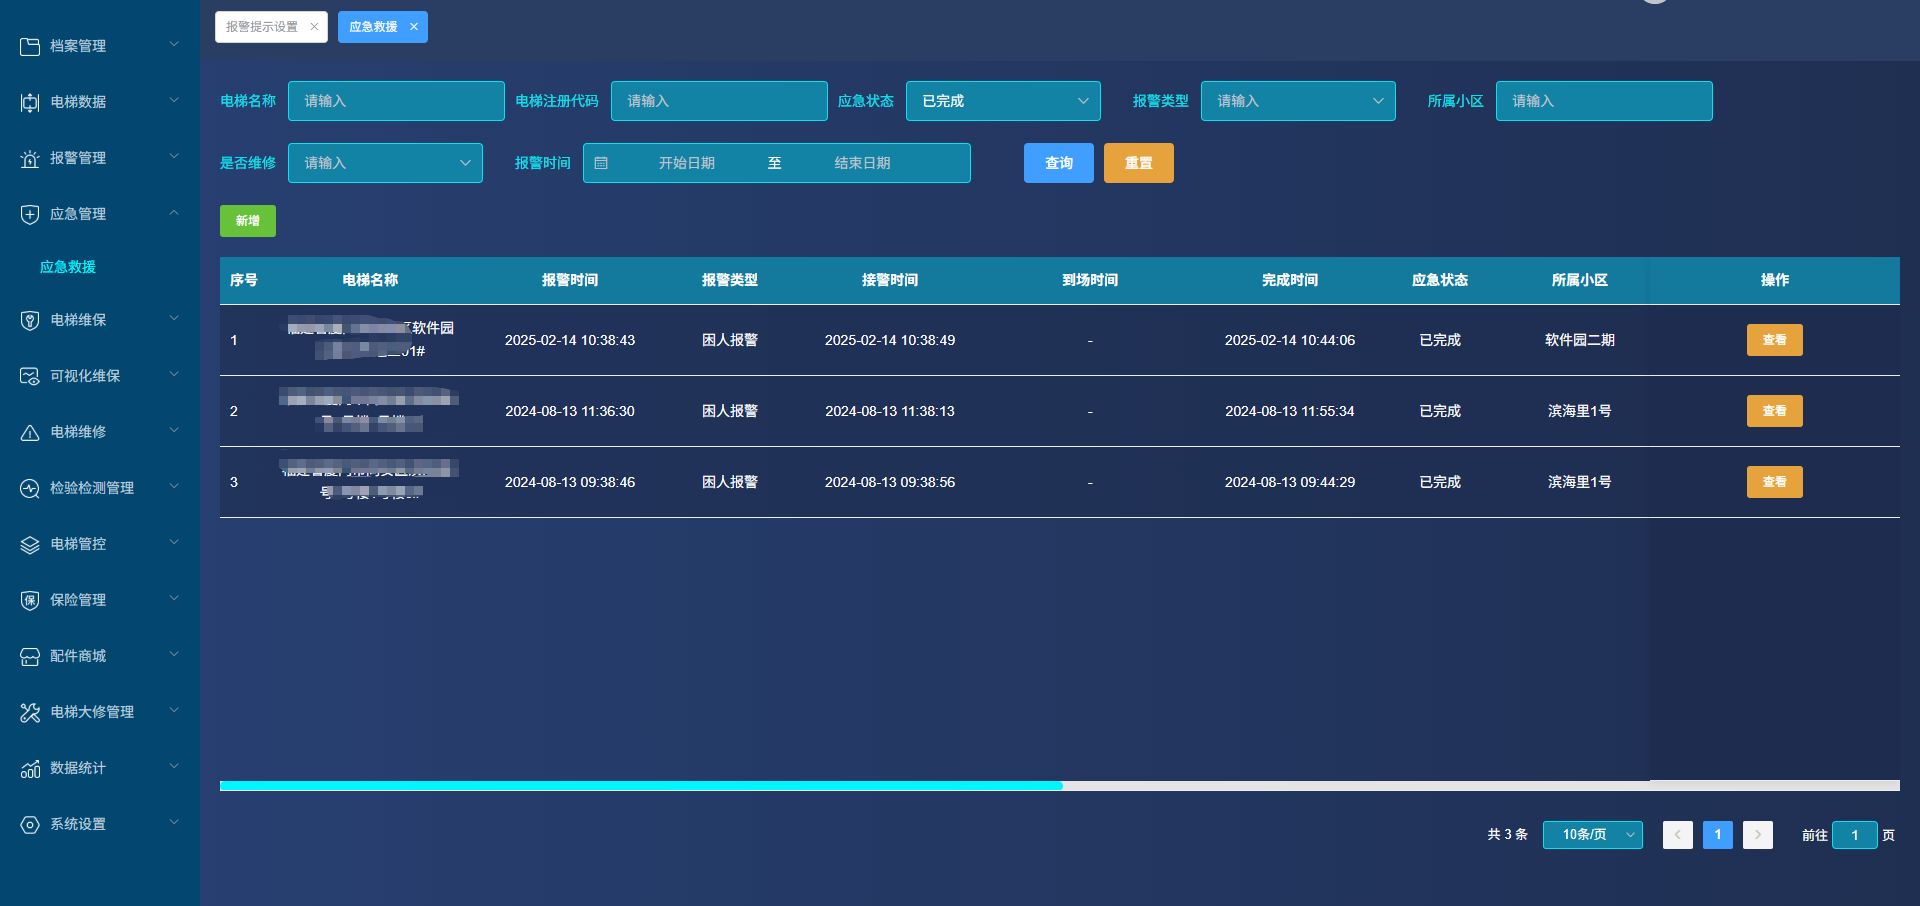
Task: Click calendar icon in 报警时间 date range
Action: (601, 163)
